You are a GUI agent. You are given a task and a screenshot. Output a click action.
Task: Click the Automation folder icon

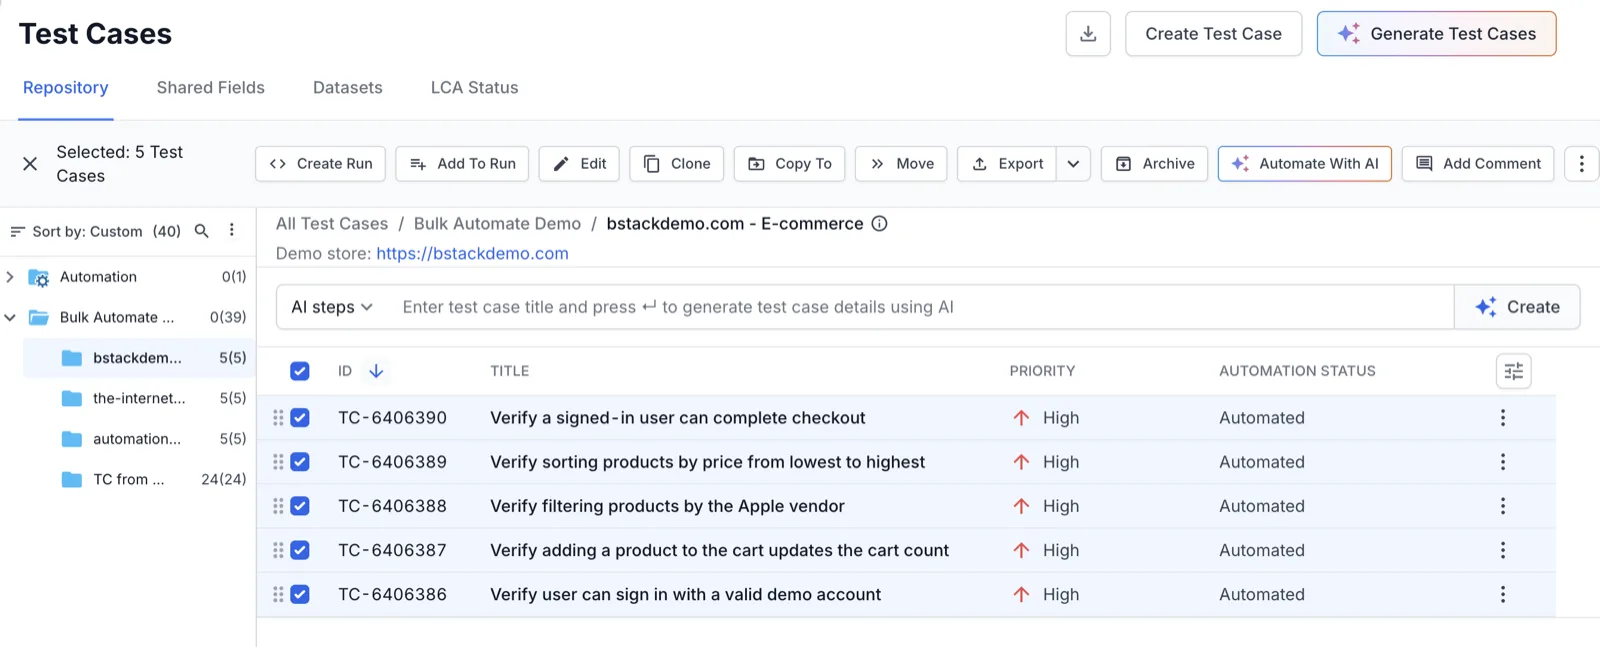39,278
